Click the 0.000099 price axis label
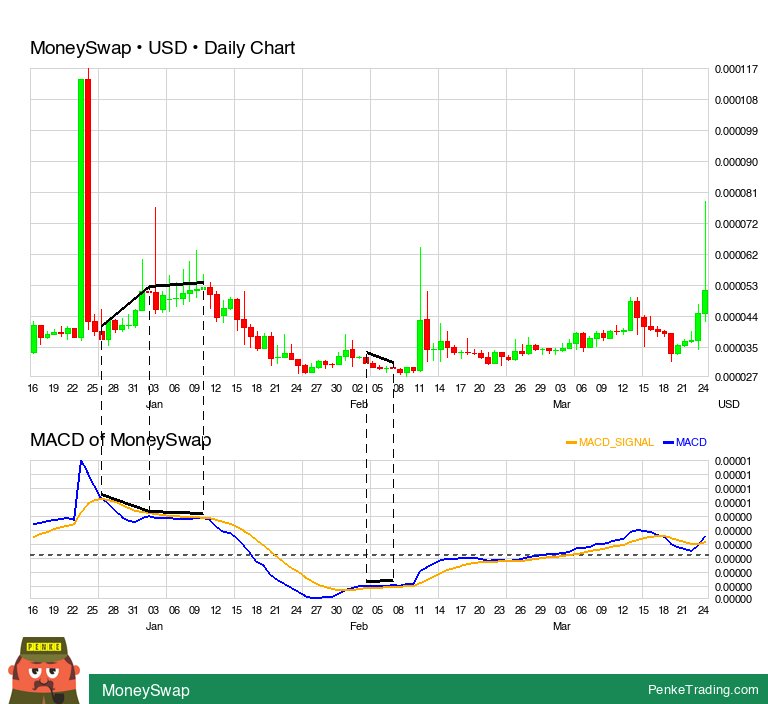This screenshot has width=768, height=704. pos(736,131)
